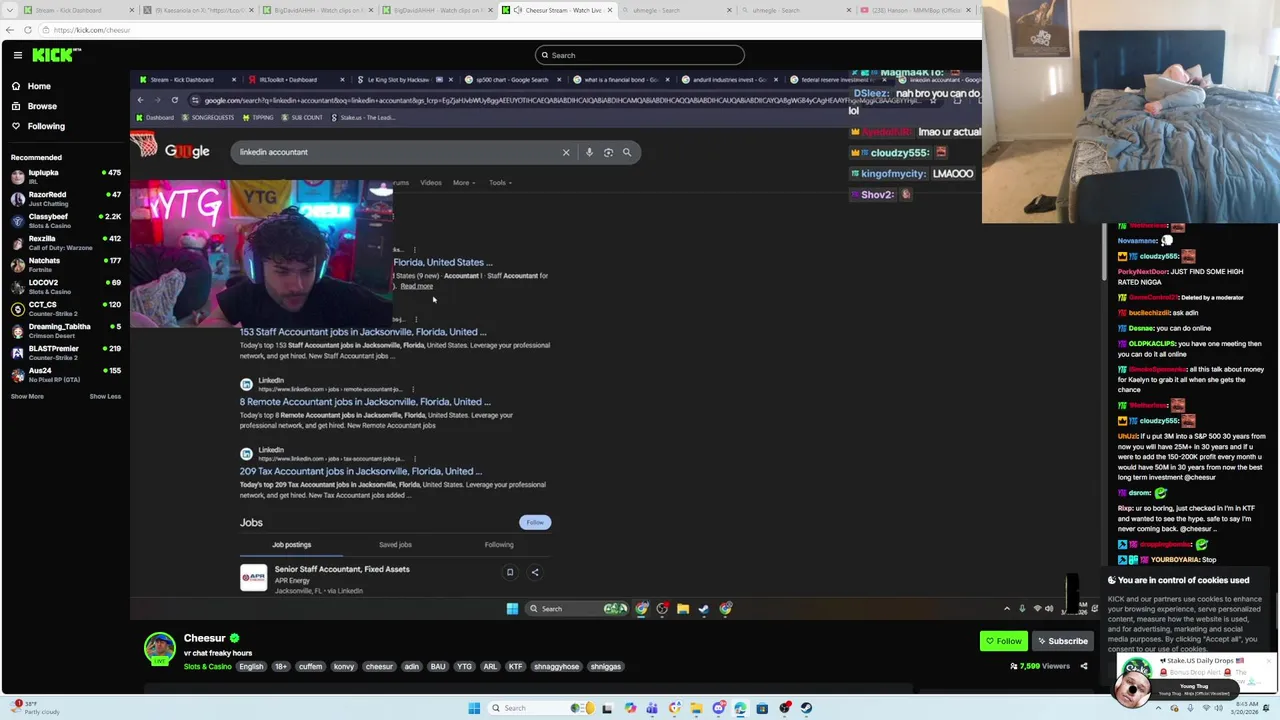Bookmark the Senior Staff Accountant job
The width and height of the screenshot is (1280, 720).
pyautogui.click(x=510, y=573)
